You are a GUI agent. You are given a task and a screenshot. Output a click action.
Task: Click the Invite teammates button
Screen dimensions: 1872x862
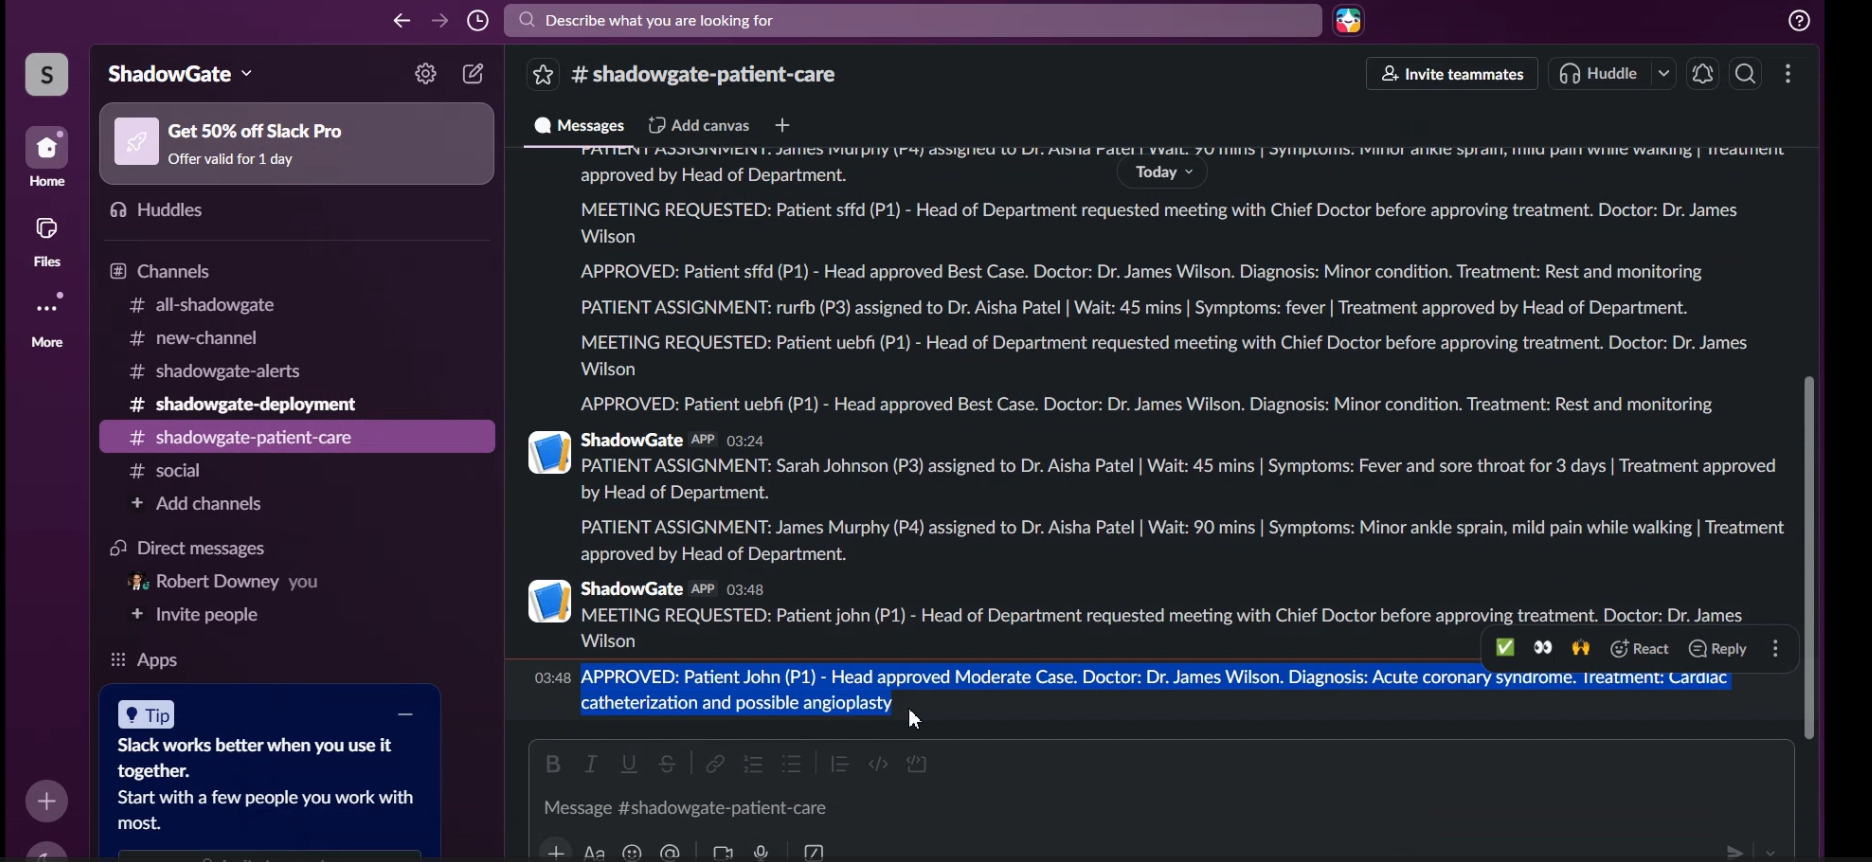coord(1452,74)
